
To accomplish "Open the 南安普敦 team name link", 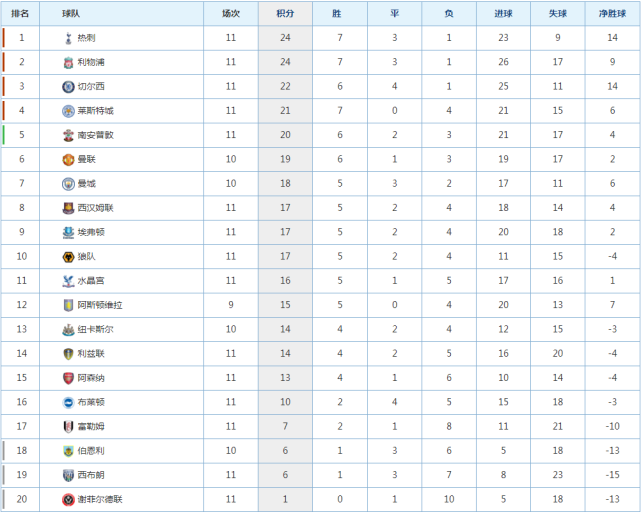I will tap(95, 135).
